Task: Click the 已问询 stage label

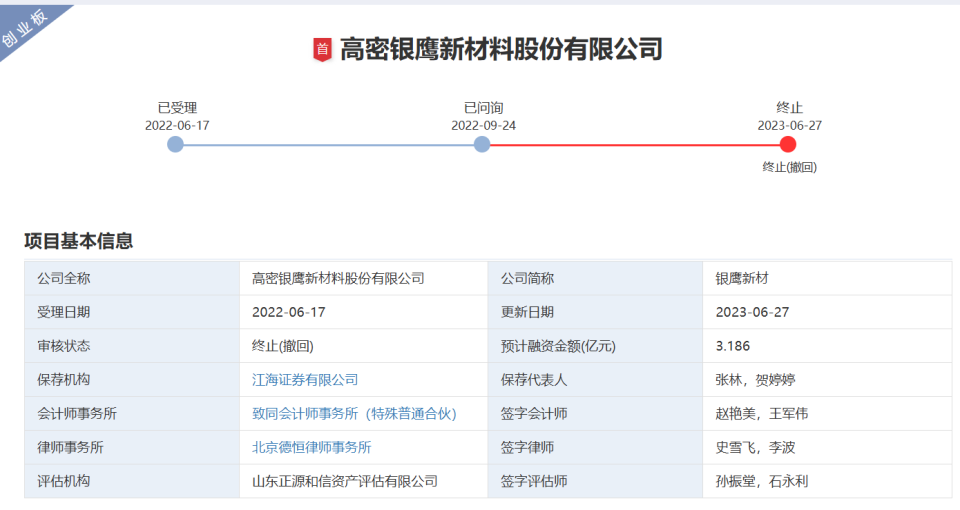Action: pyautogui.click(x=484, y=108)
